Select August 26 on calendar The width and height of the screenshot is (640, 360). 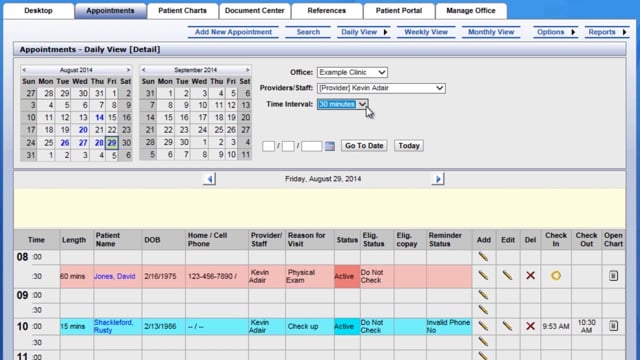(64, 143)
